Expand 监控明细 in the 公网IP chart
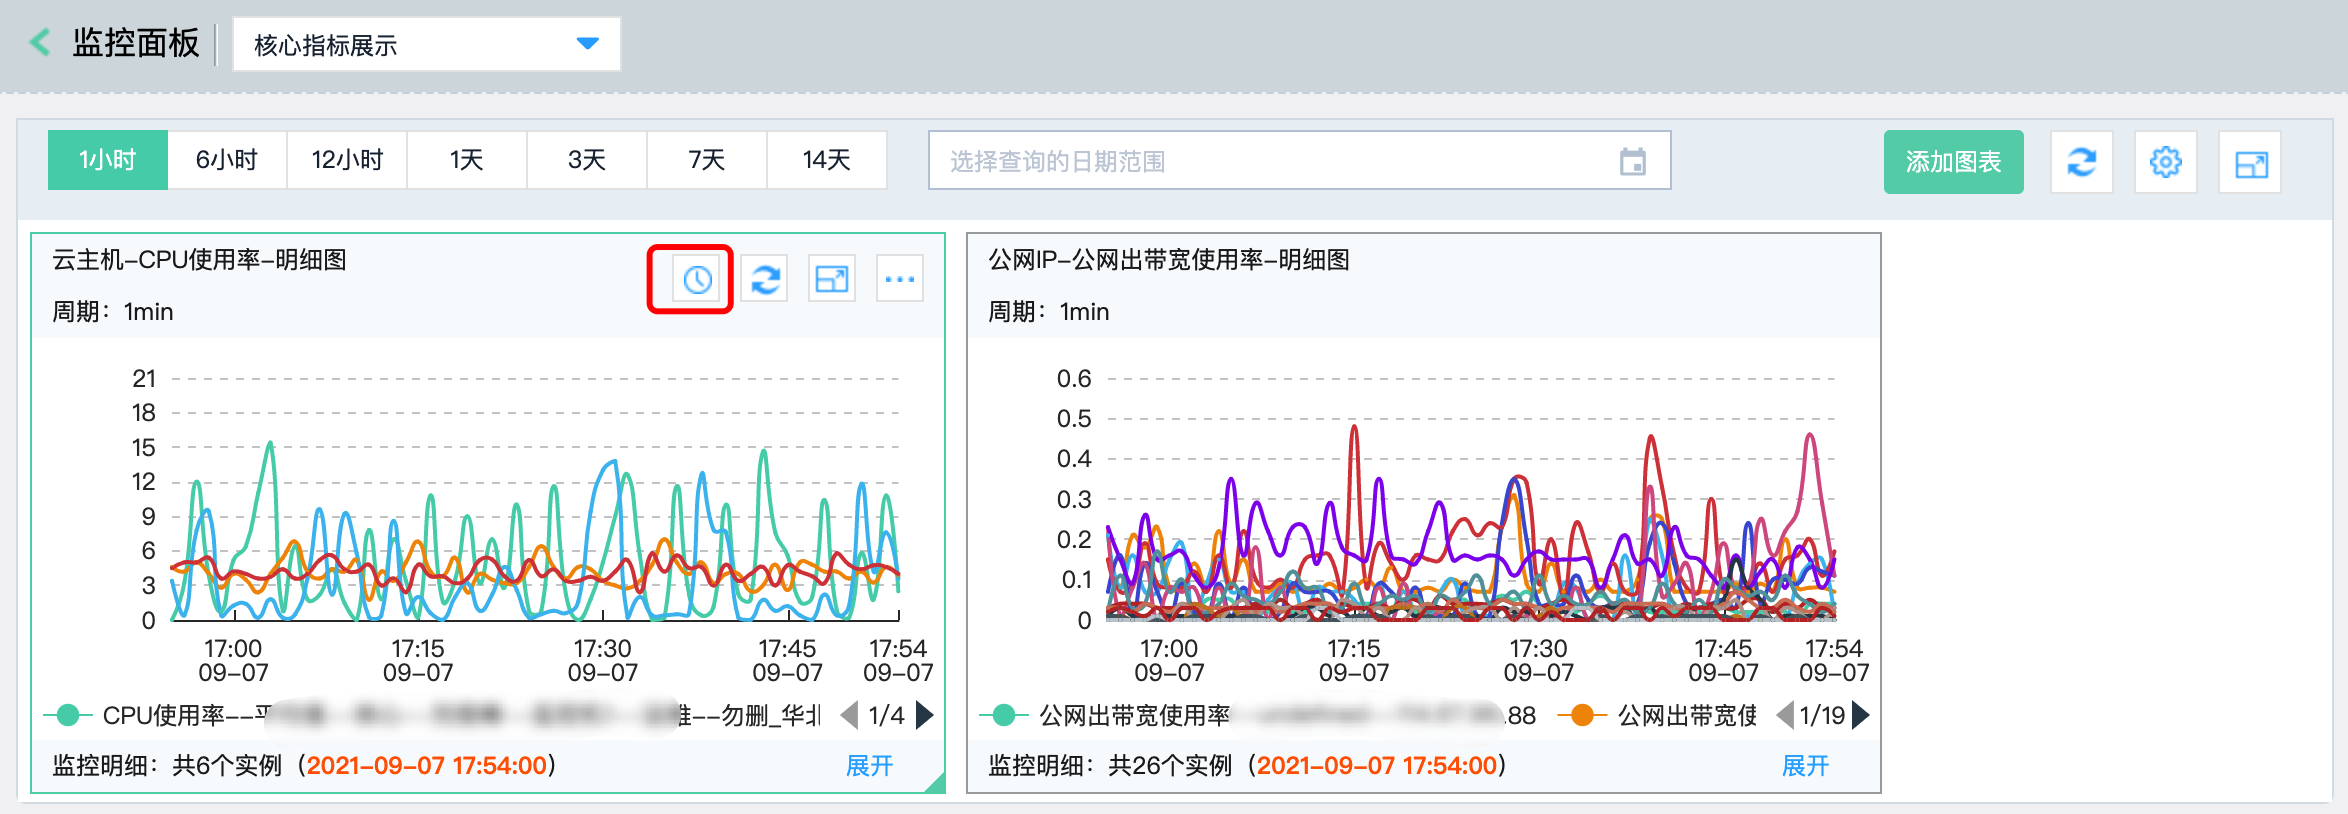The image size is (2348, 814). (x=1805, y=766)
